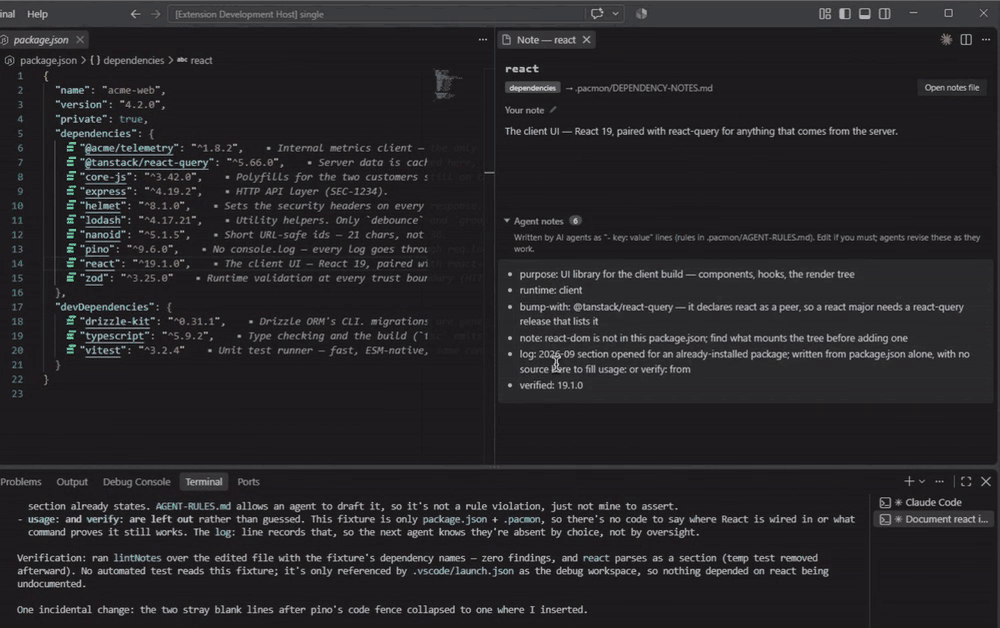Click the note icon beside zod
Screen dimensions: 1000x628
(71, 278)
